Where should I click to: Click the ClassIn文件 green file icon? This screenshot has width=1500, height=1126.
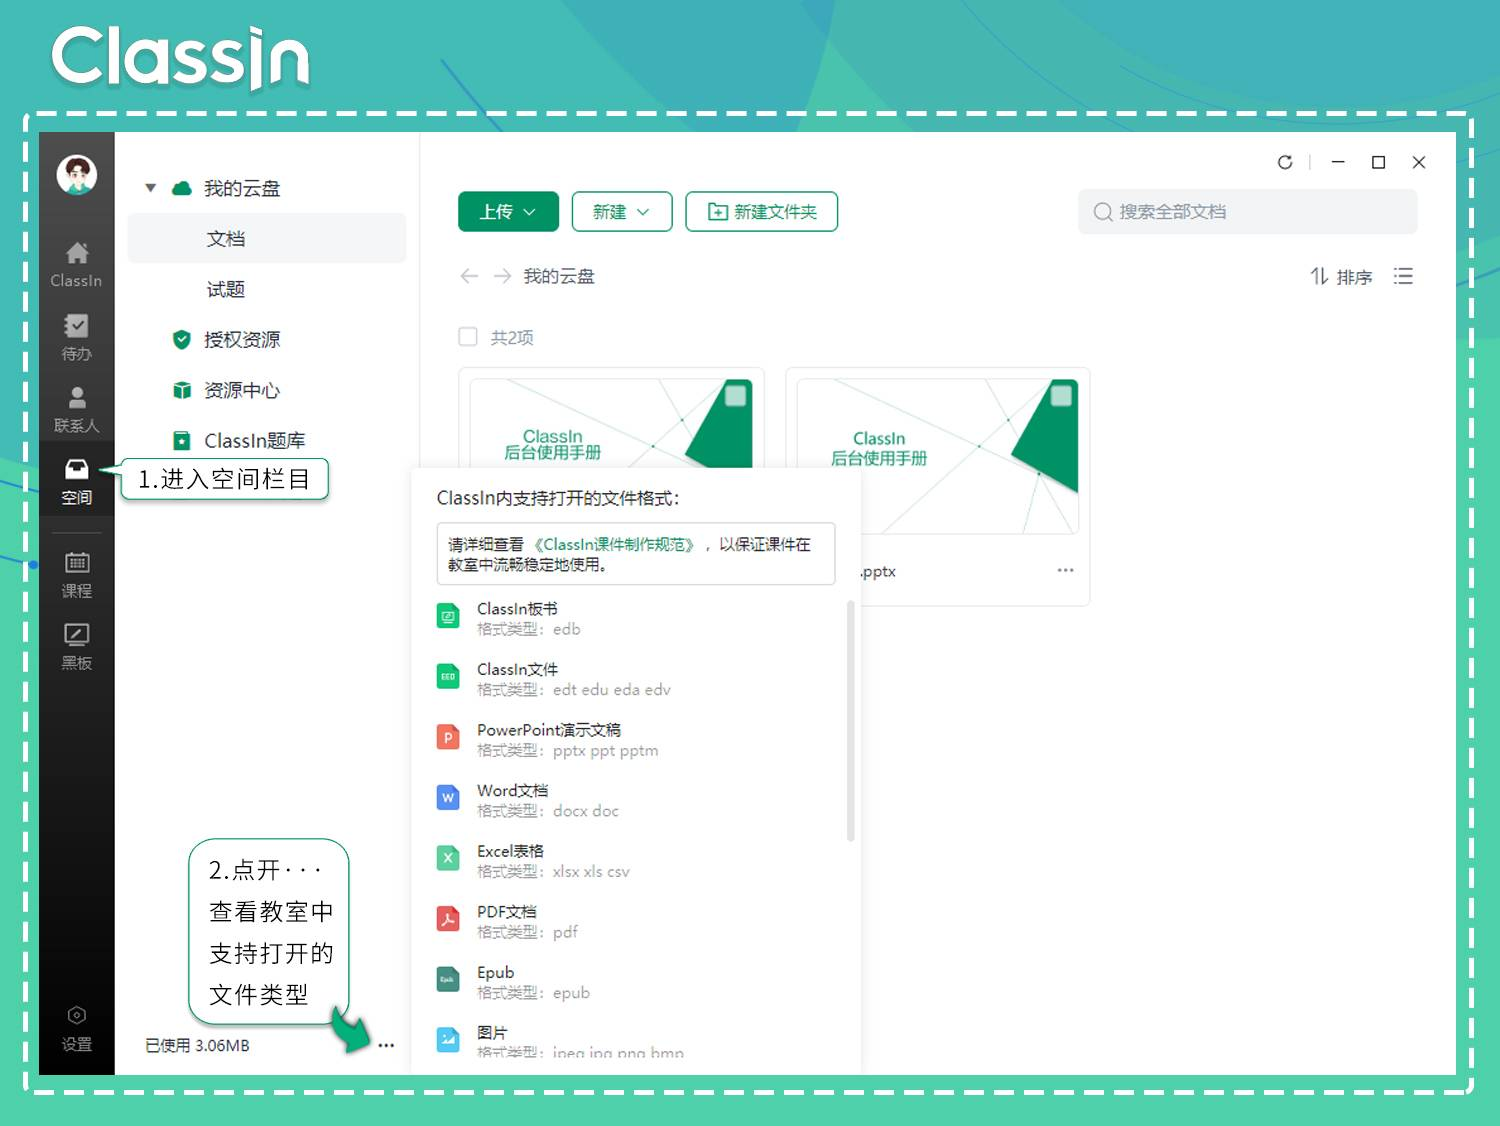pos(448,677)
